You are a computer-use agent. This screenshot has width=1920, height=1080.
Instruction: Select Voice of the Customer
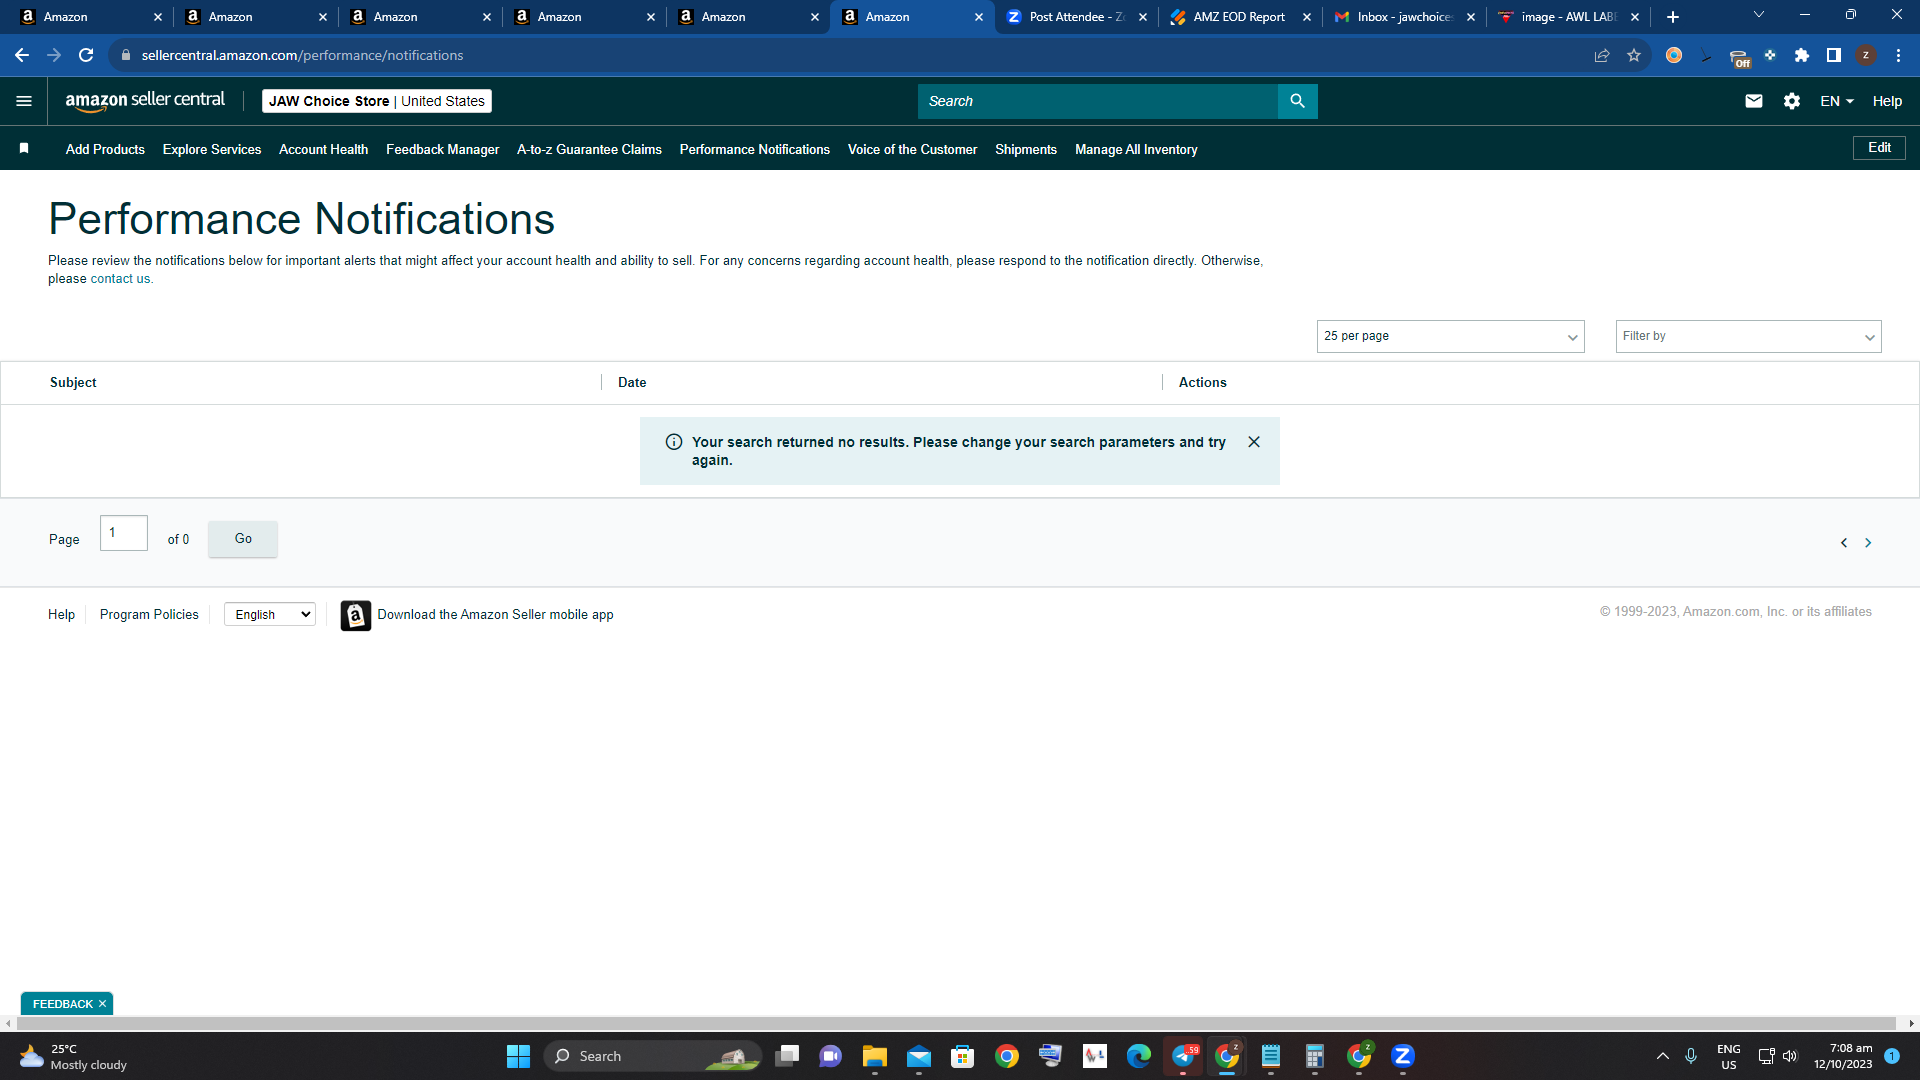912,149
